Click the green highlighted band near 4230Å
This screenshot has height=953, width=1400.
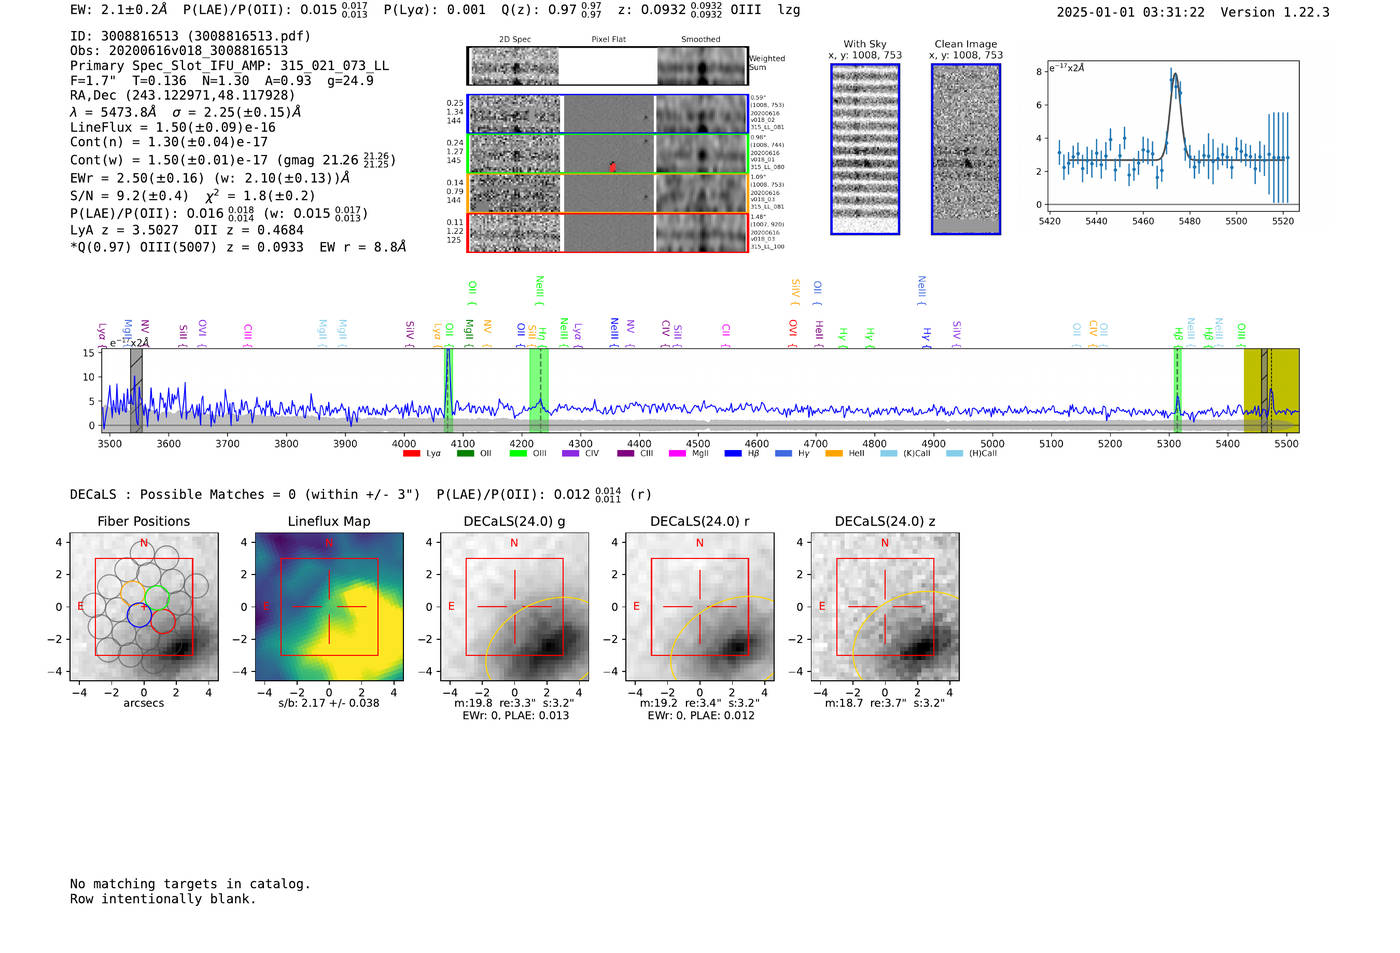[539, 390]
